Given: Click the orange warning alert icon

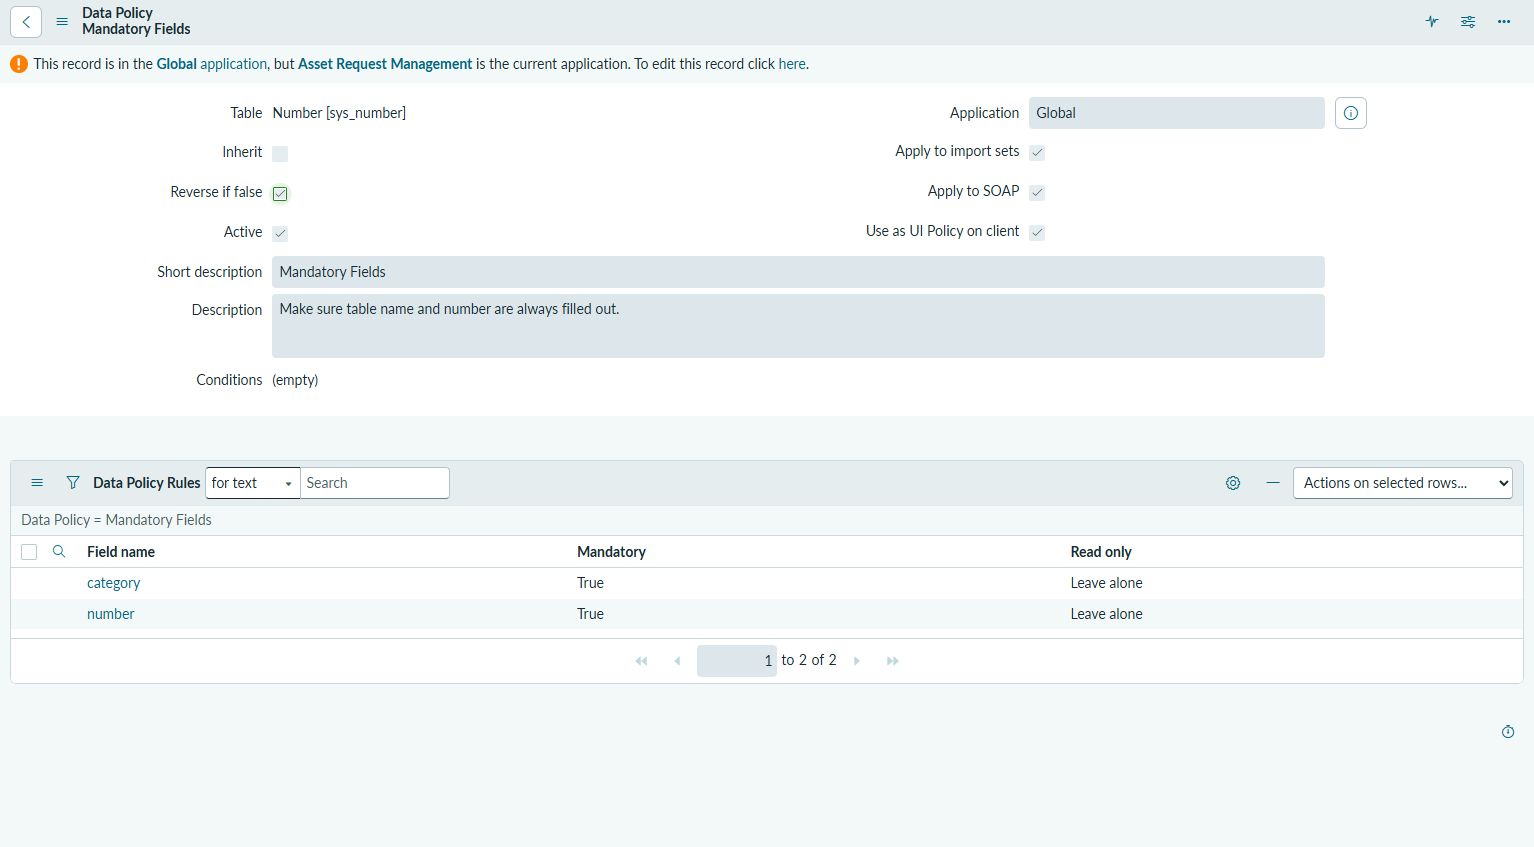Looking at the screenshot, I should click(19, 64).
